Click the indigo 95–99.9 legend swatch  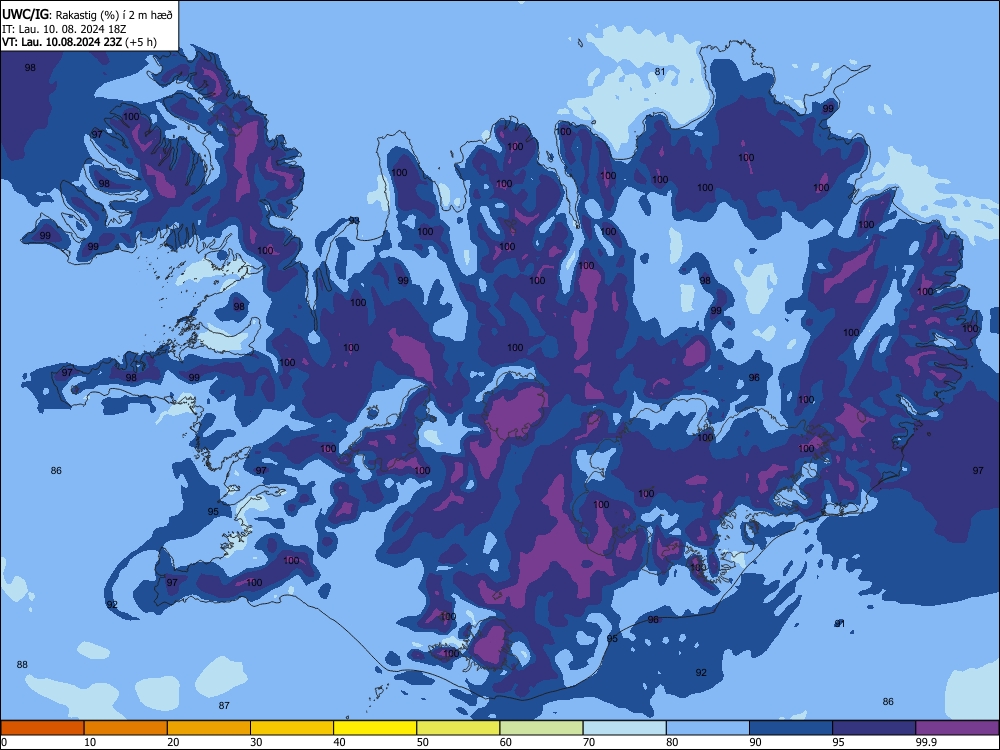point(874,728)
